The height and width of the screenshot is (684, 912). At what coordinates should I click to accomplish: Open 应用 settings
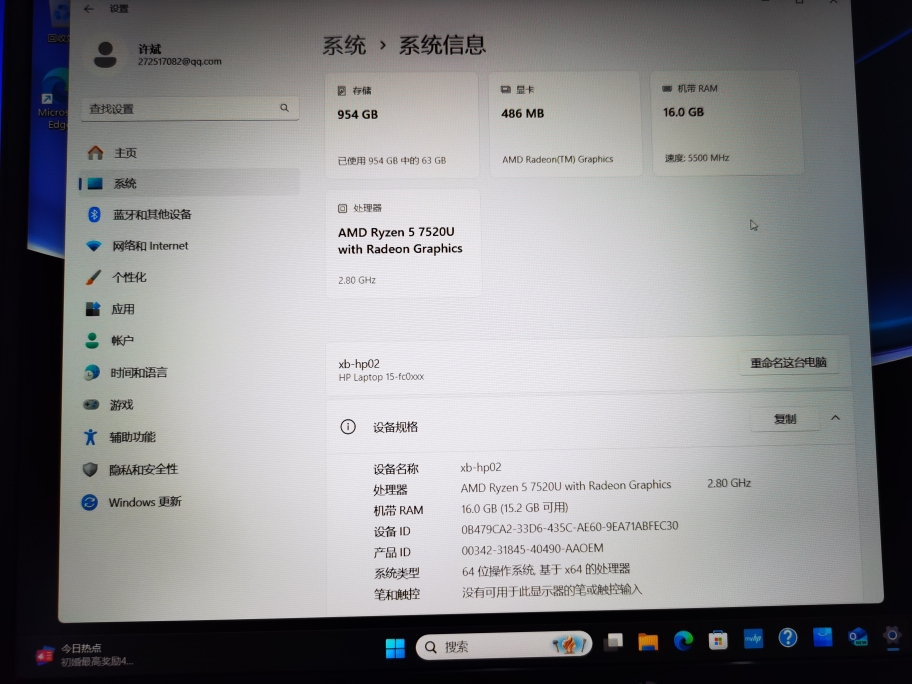coord(189,309)
